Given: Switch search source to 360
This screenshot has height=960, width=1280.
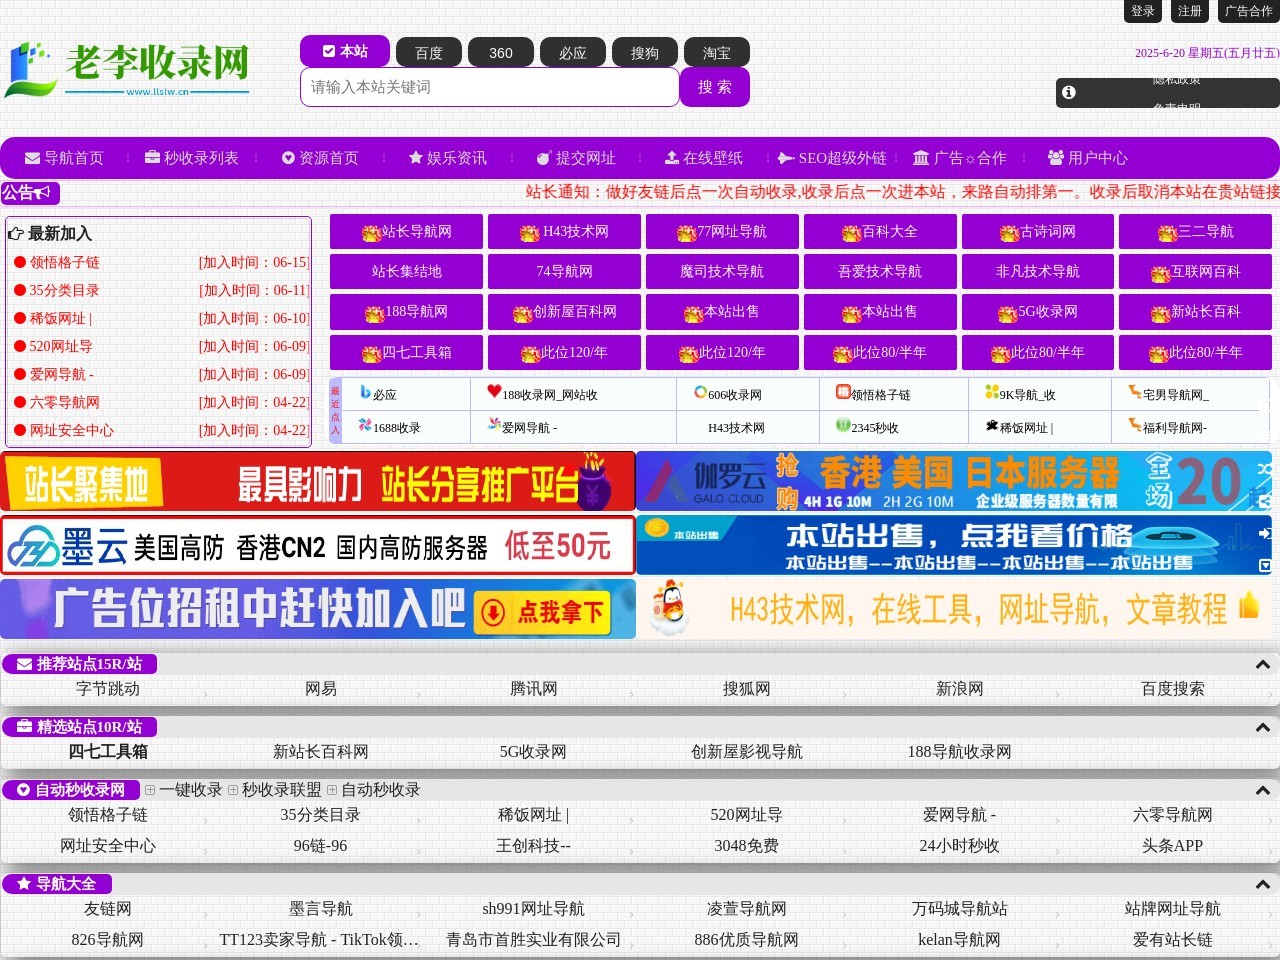Looking at the screenshot, I should 501,53.
